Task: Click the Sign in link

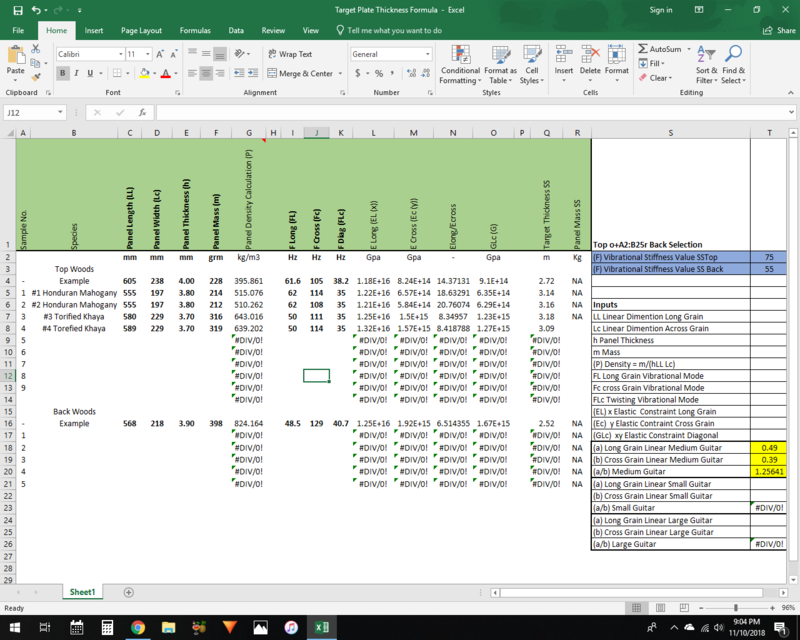Action: (x=661, y=10)
